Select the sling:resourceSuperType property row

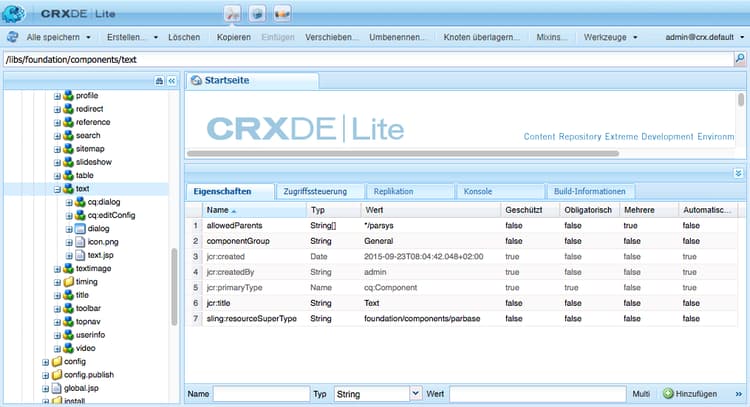pos(462,319)
